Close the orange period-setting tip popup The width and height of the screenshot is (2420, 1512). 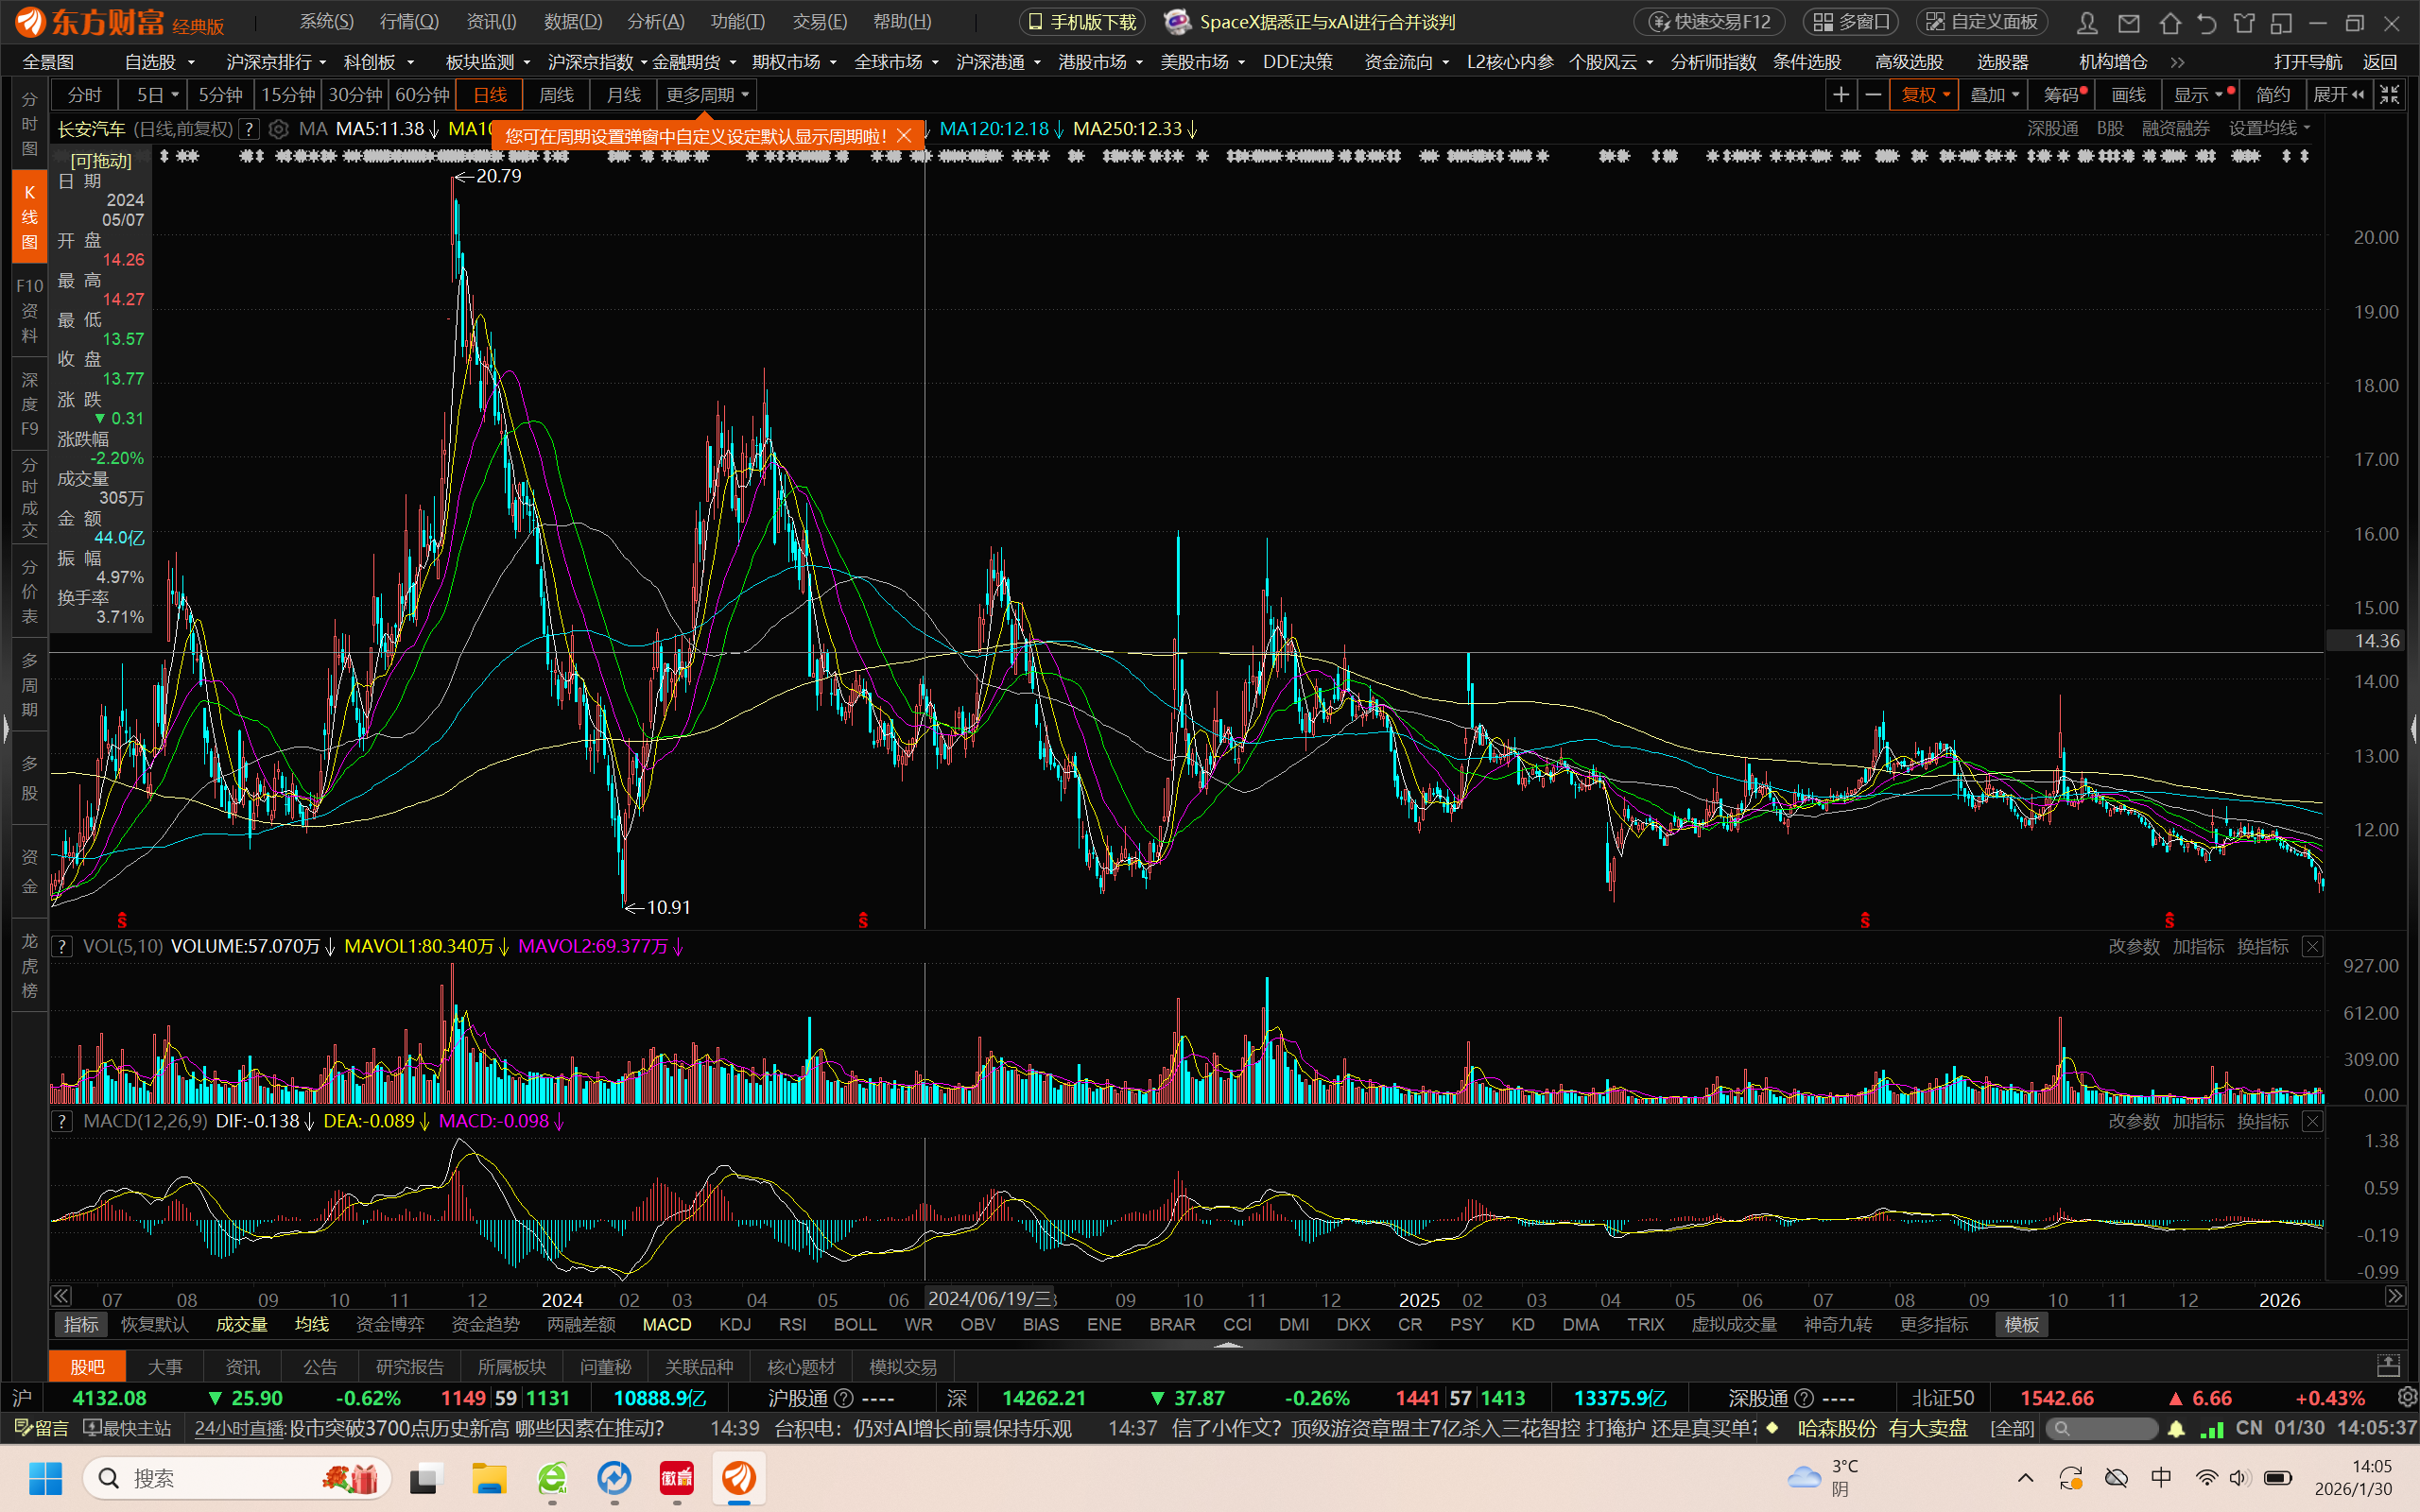coord(904,136)
